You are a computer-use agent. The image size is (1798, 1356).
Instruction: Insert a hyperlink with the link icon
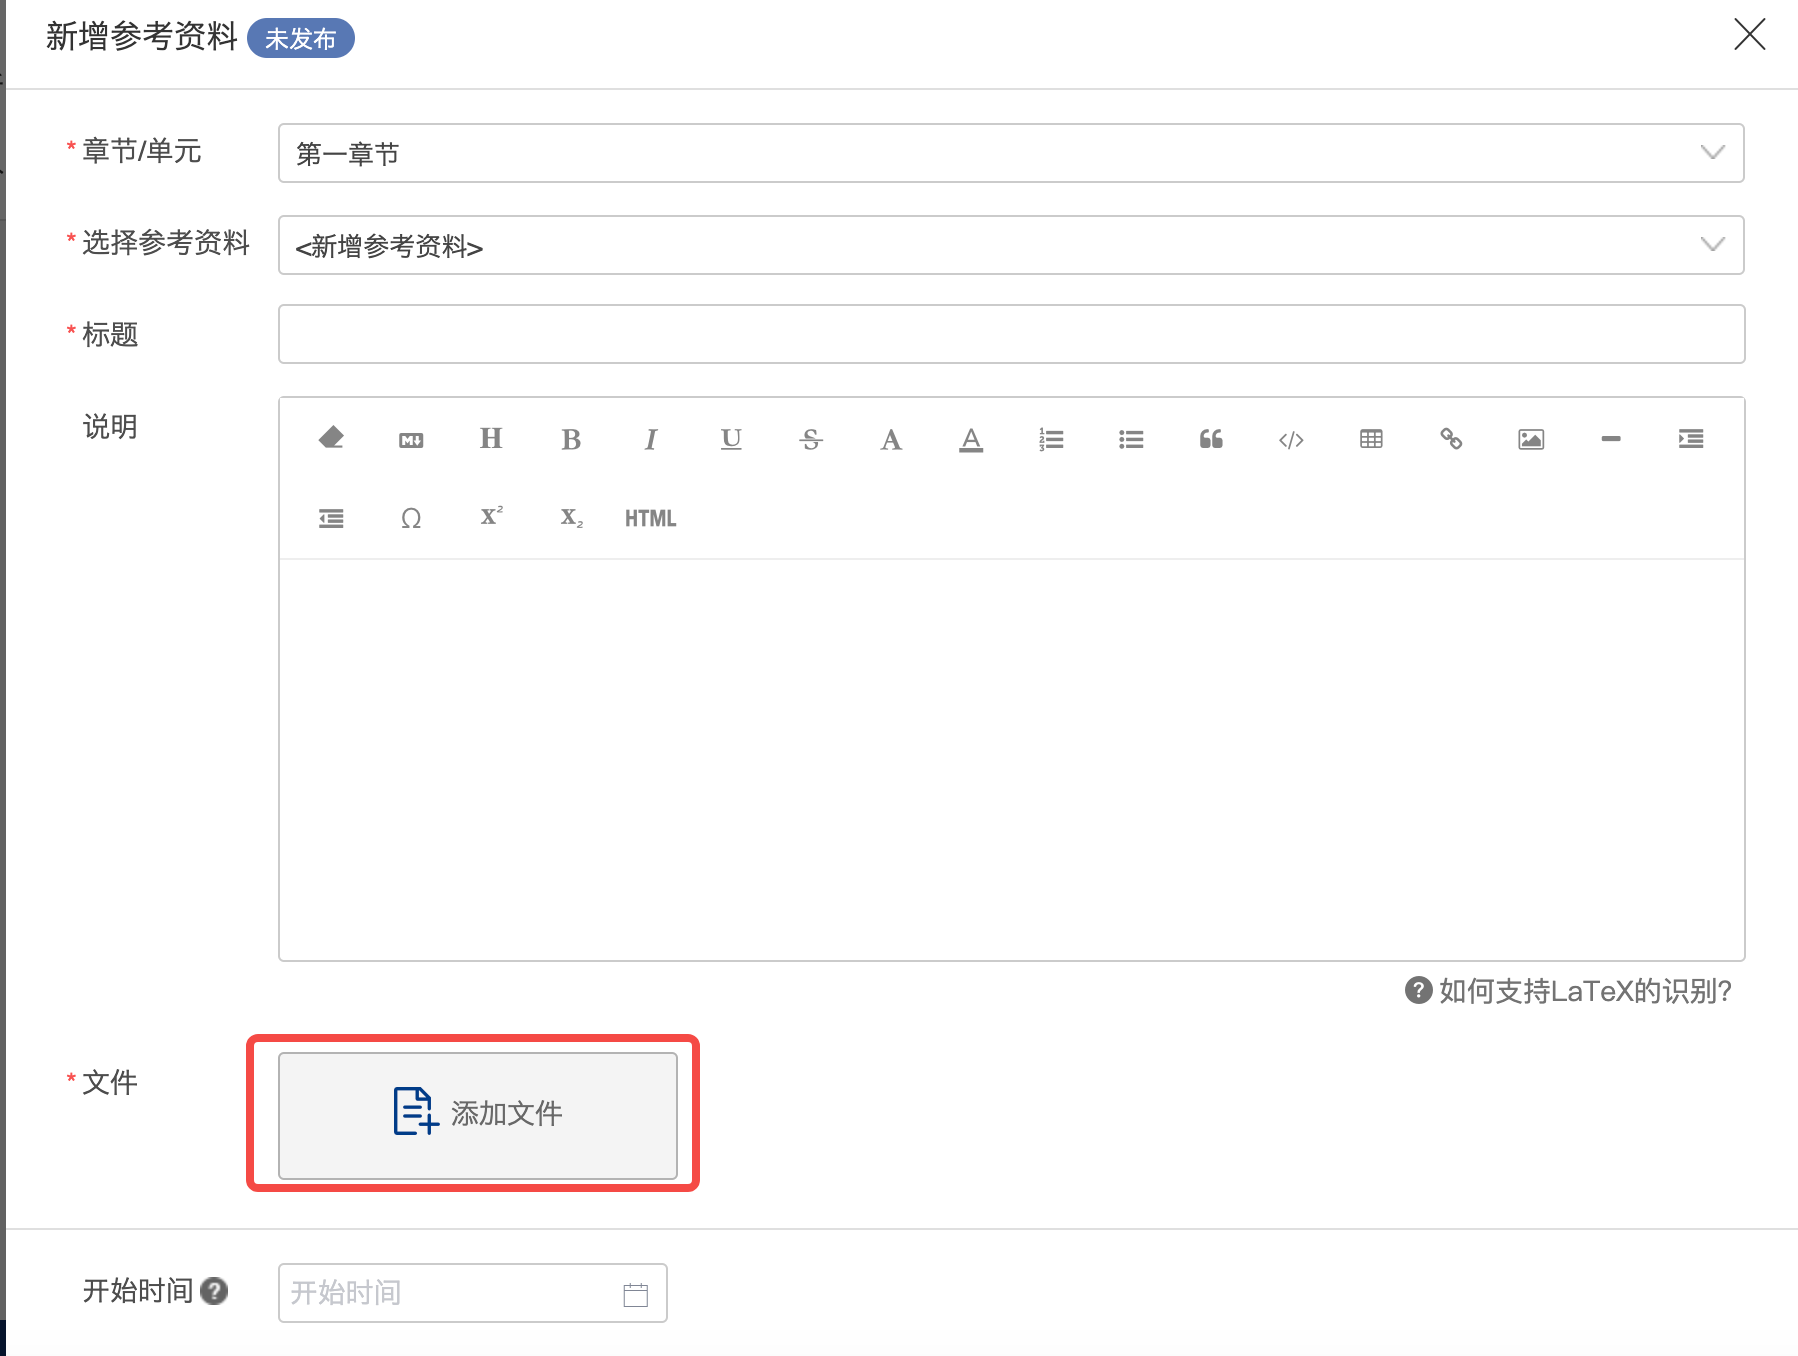pyautogui.click(x=1451, y=439)
